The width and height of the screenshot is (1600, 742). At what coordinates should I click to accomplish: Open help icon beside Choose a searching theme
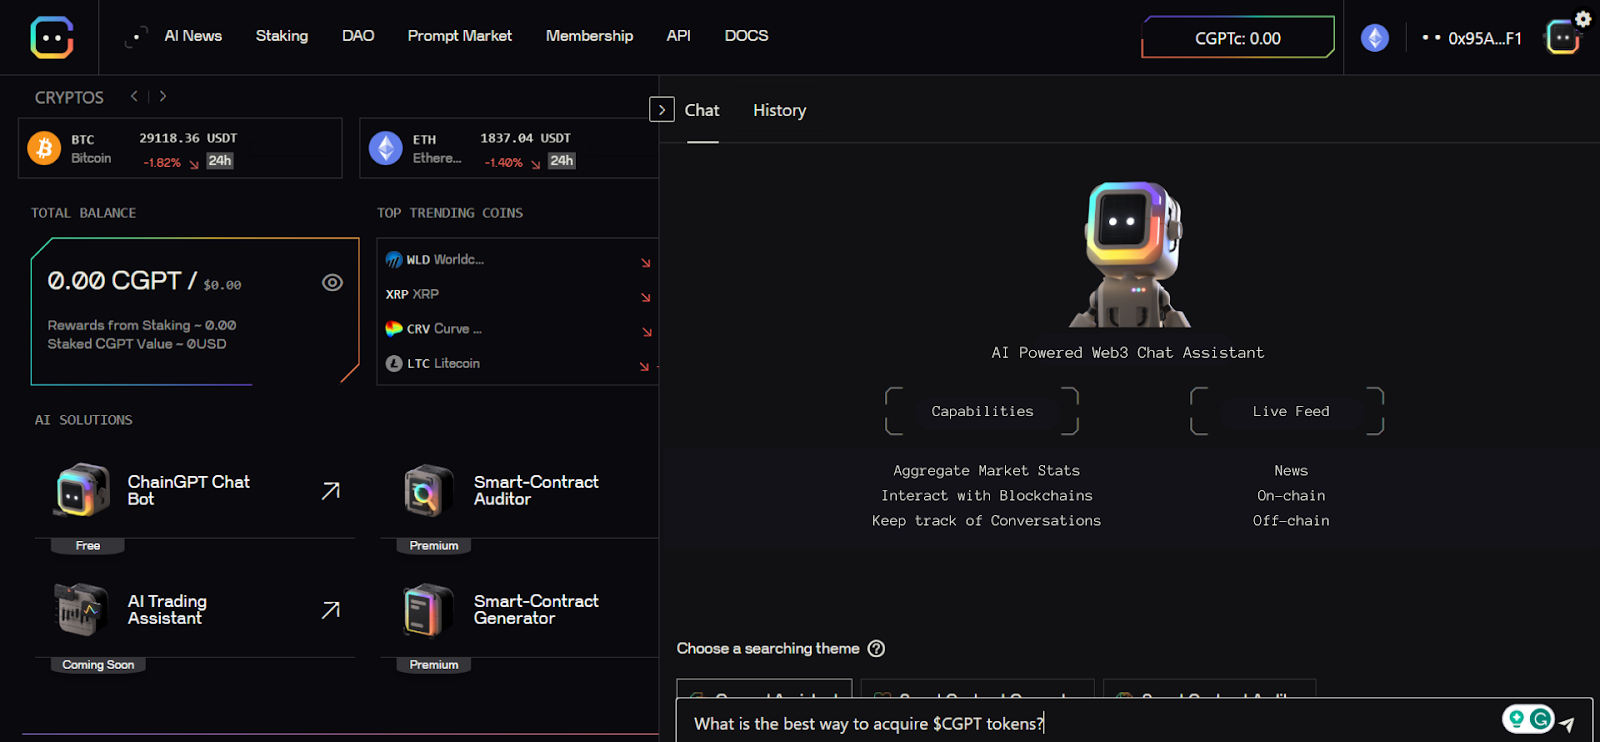point(876,648)
